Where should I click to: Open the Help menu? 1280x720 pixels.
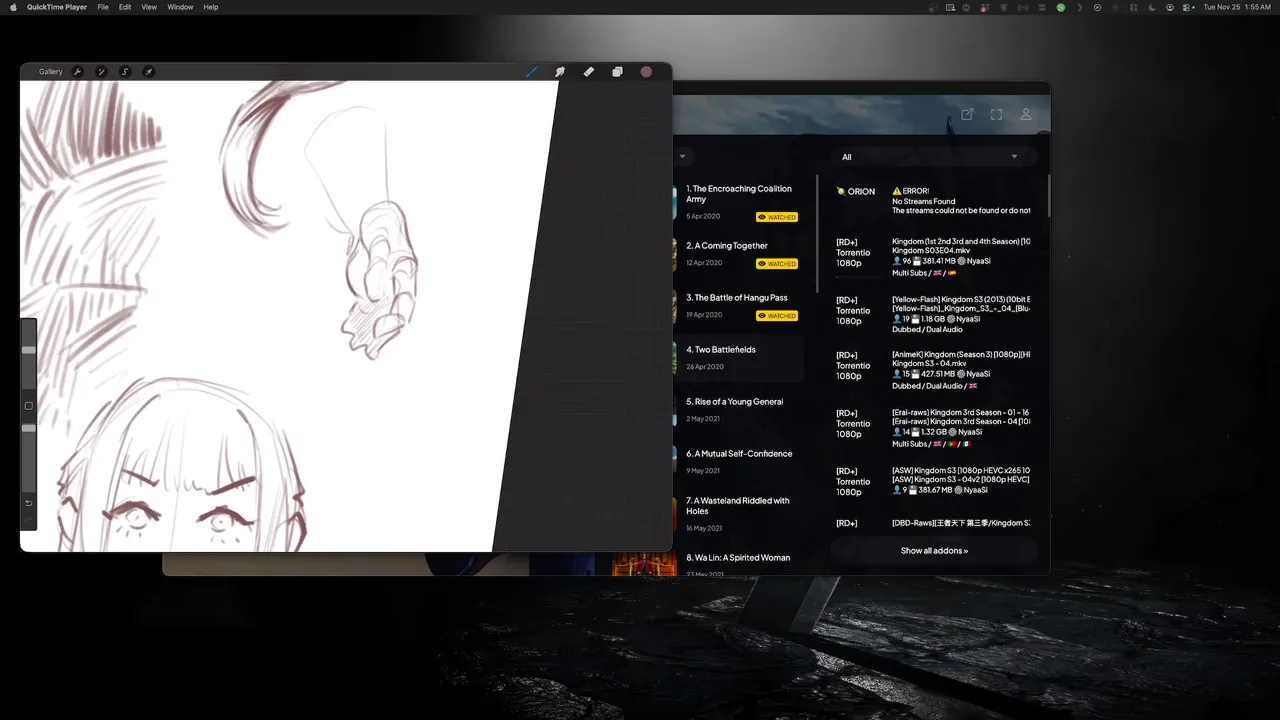click(x=211, y=7)
